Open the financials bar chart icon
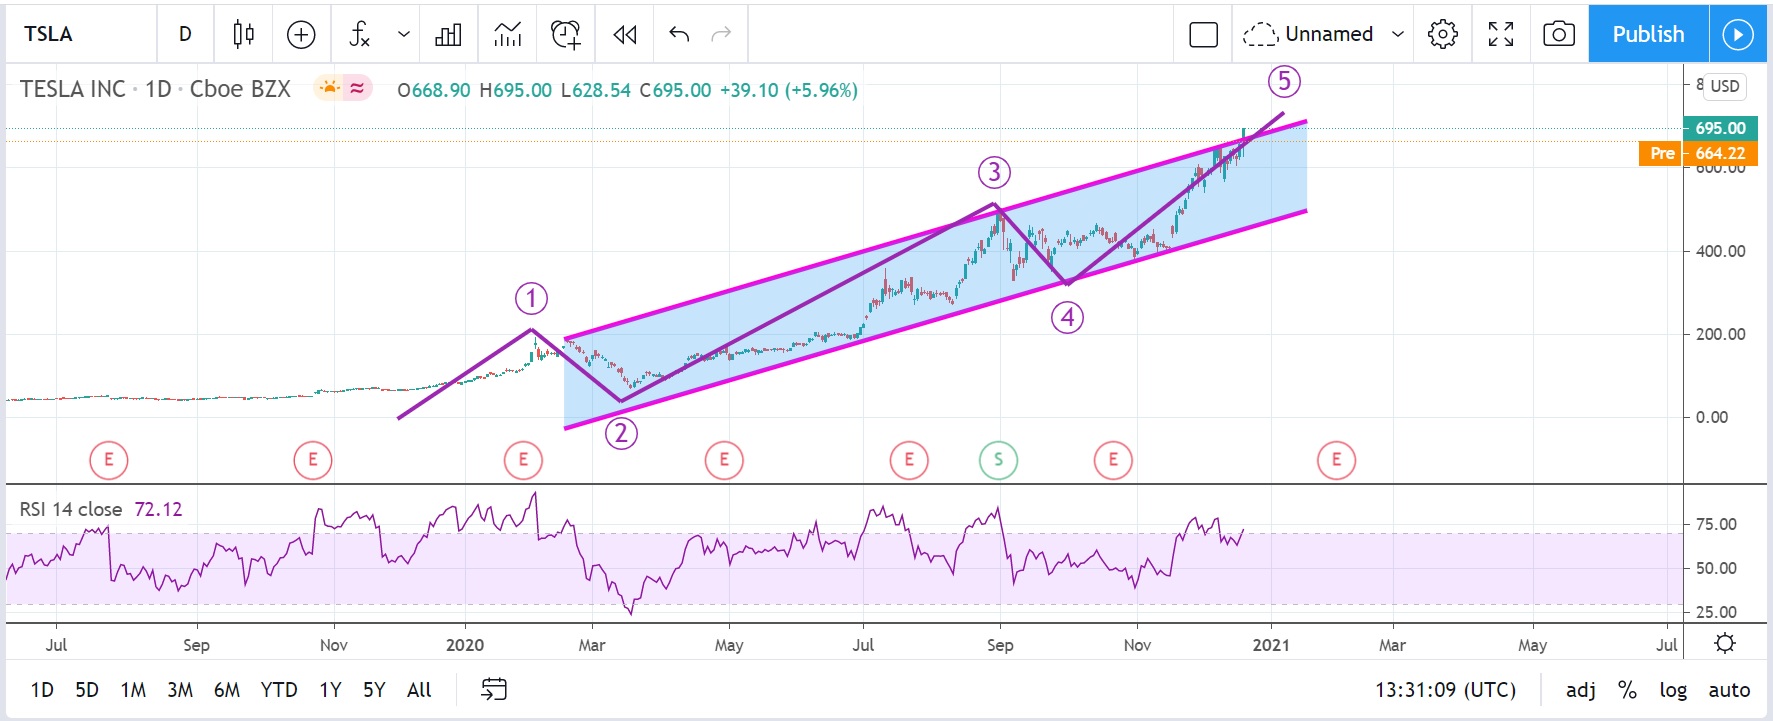This screenshot has width=1773, height=721. pyautogui.click(x=448, y=34)
